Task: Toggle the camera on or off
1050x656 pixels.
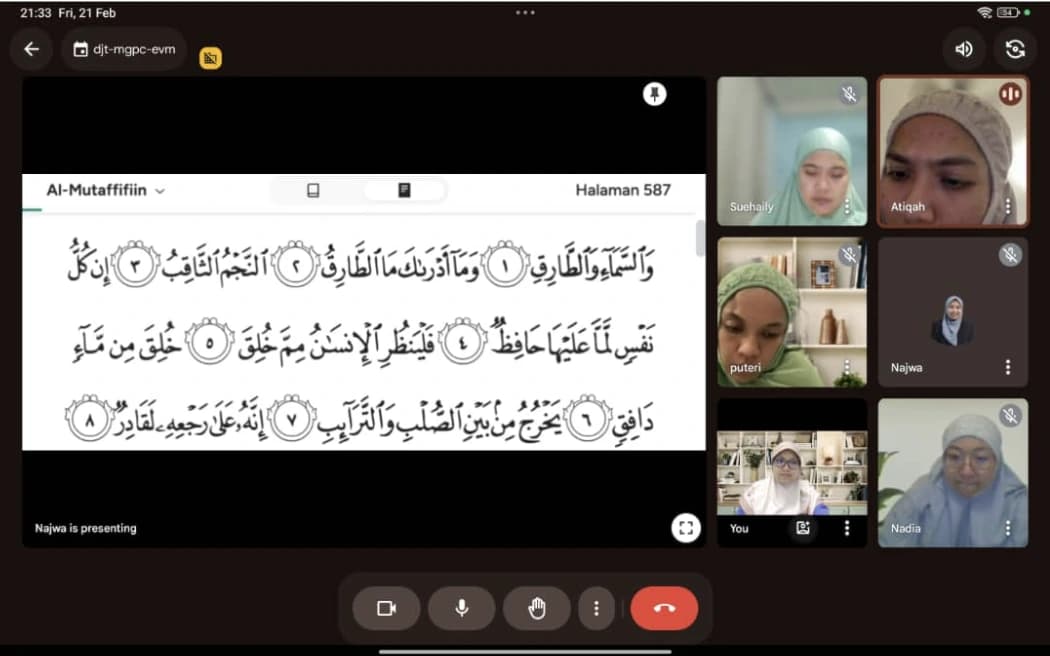Action: pos(386,608)
